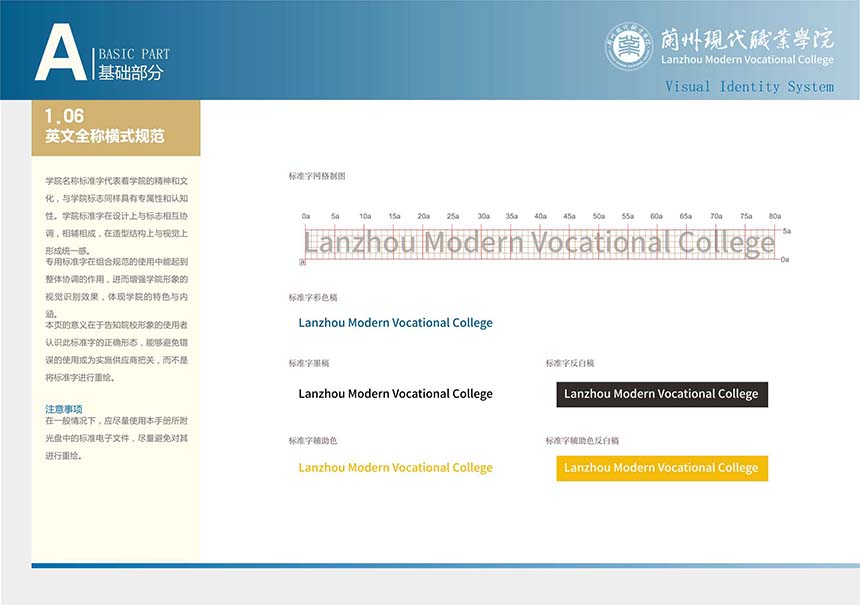Click the large white letter A
Image resolution: width=860 pixels, height=605 pixels.
pyautogui.click(x=60, y=52)
